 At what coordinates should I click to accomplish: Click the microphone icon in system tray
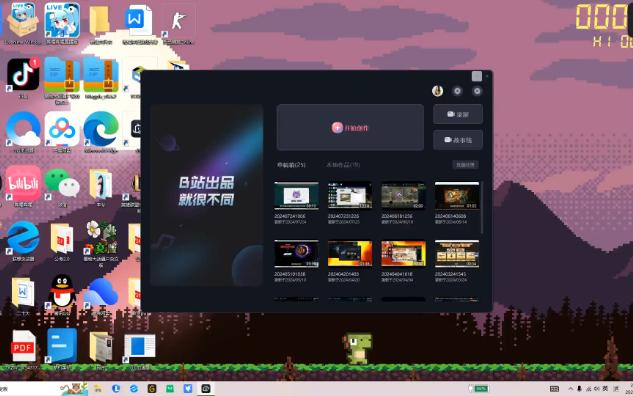pyautogui.click(x=579, y=389)
